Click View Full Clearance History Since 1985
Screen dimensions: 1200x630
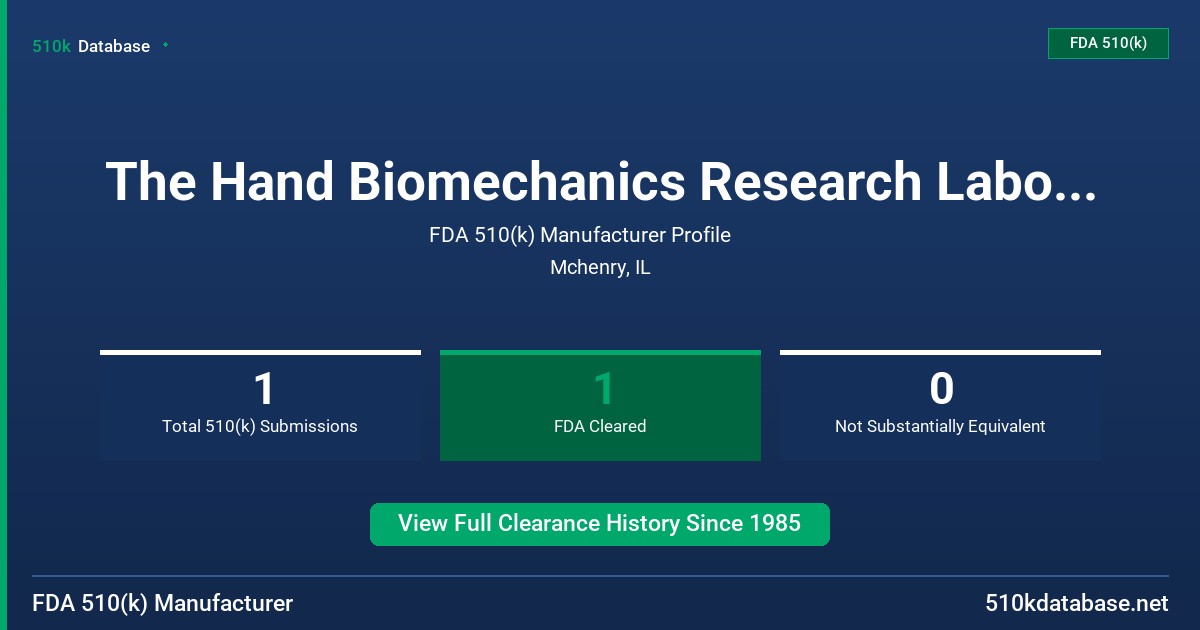point(600,524)
